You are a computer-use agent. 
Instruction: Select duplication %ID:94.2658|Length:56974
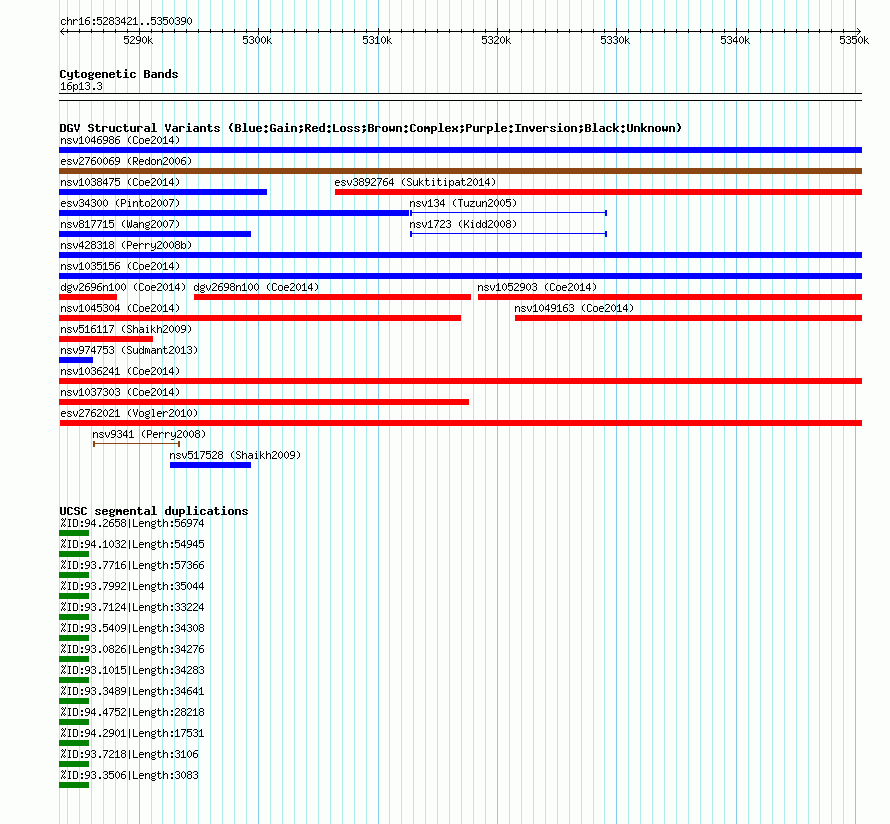pyautogui.click(x=132, y=523)
